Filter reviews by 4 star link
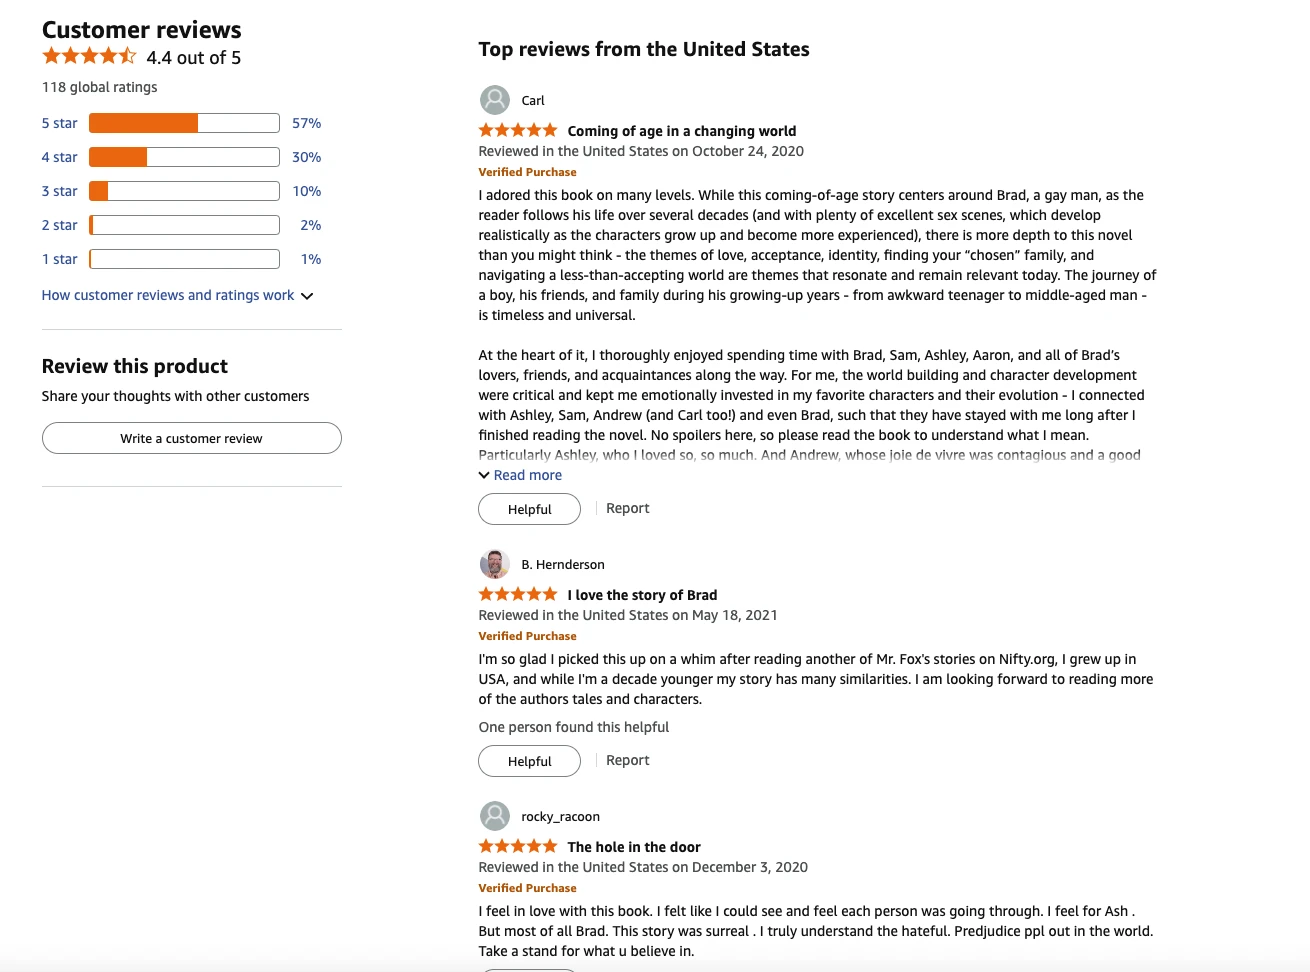Screen dimensions: 1310x972 coord(60,157)
